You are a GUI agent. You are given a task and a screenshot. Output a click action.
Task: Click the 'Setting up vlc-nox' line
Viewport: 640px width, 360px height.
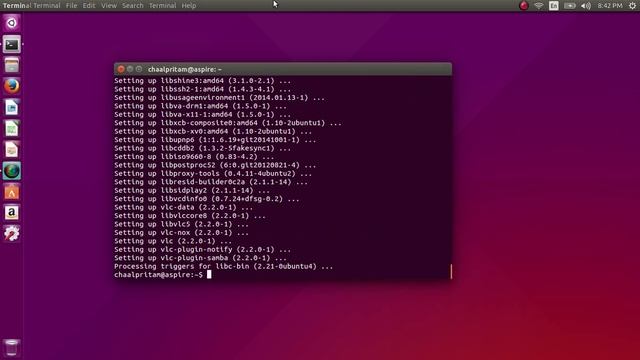pos(181,233)
